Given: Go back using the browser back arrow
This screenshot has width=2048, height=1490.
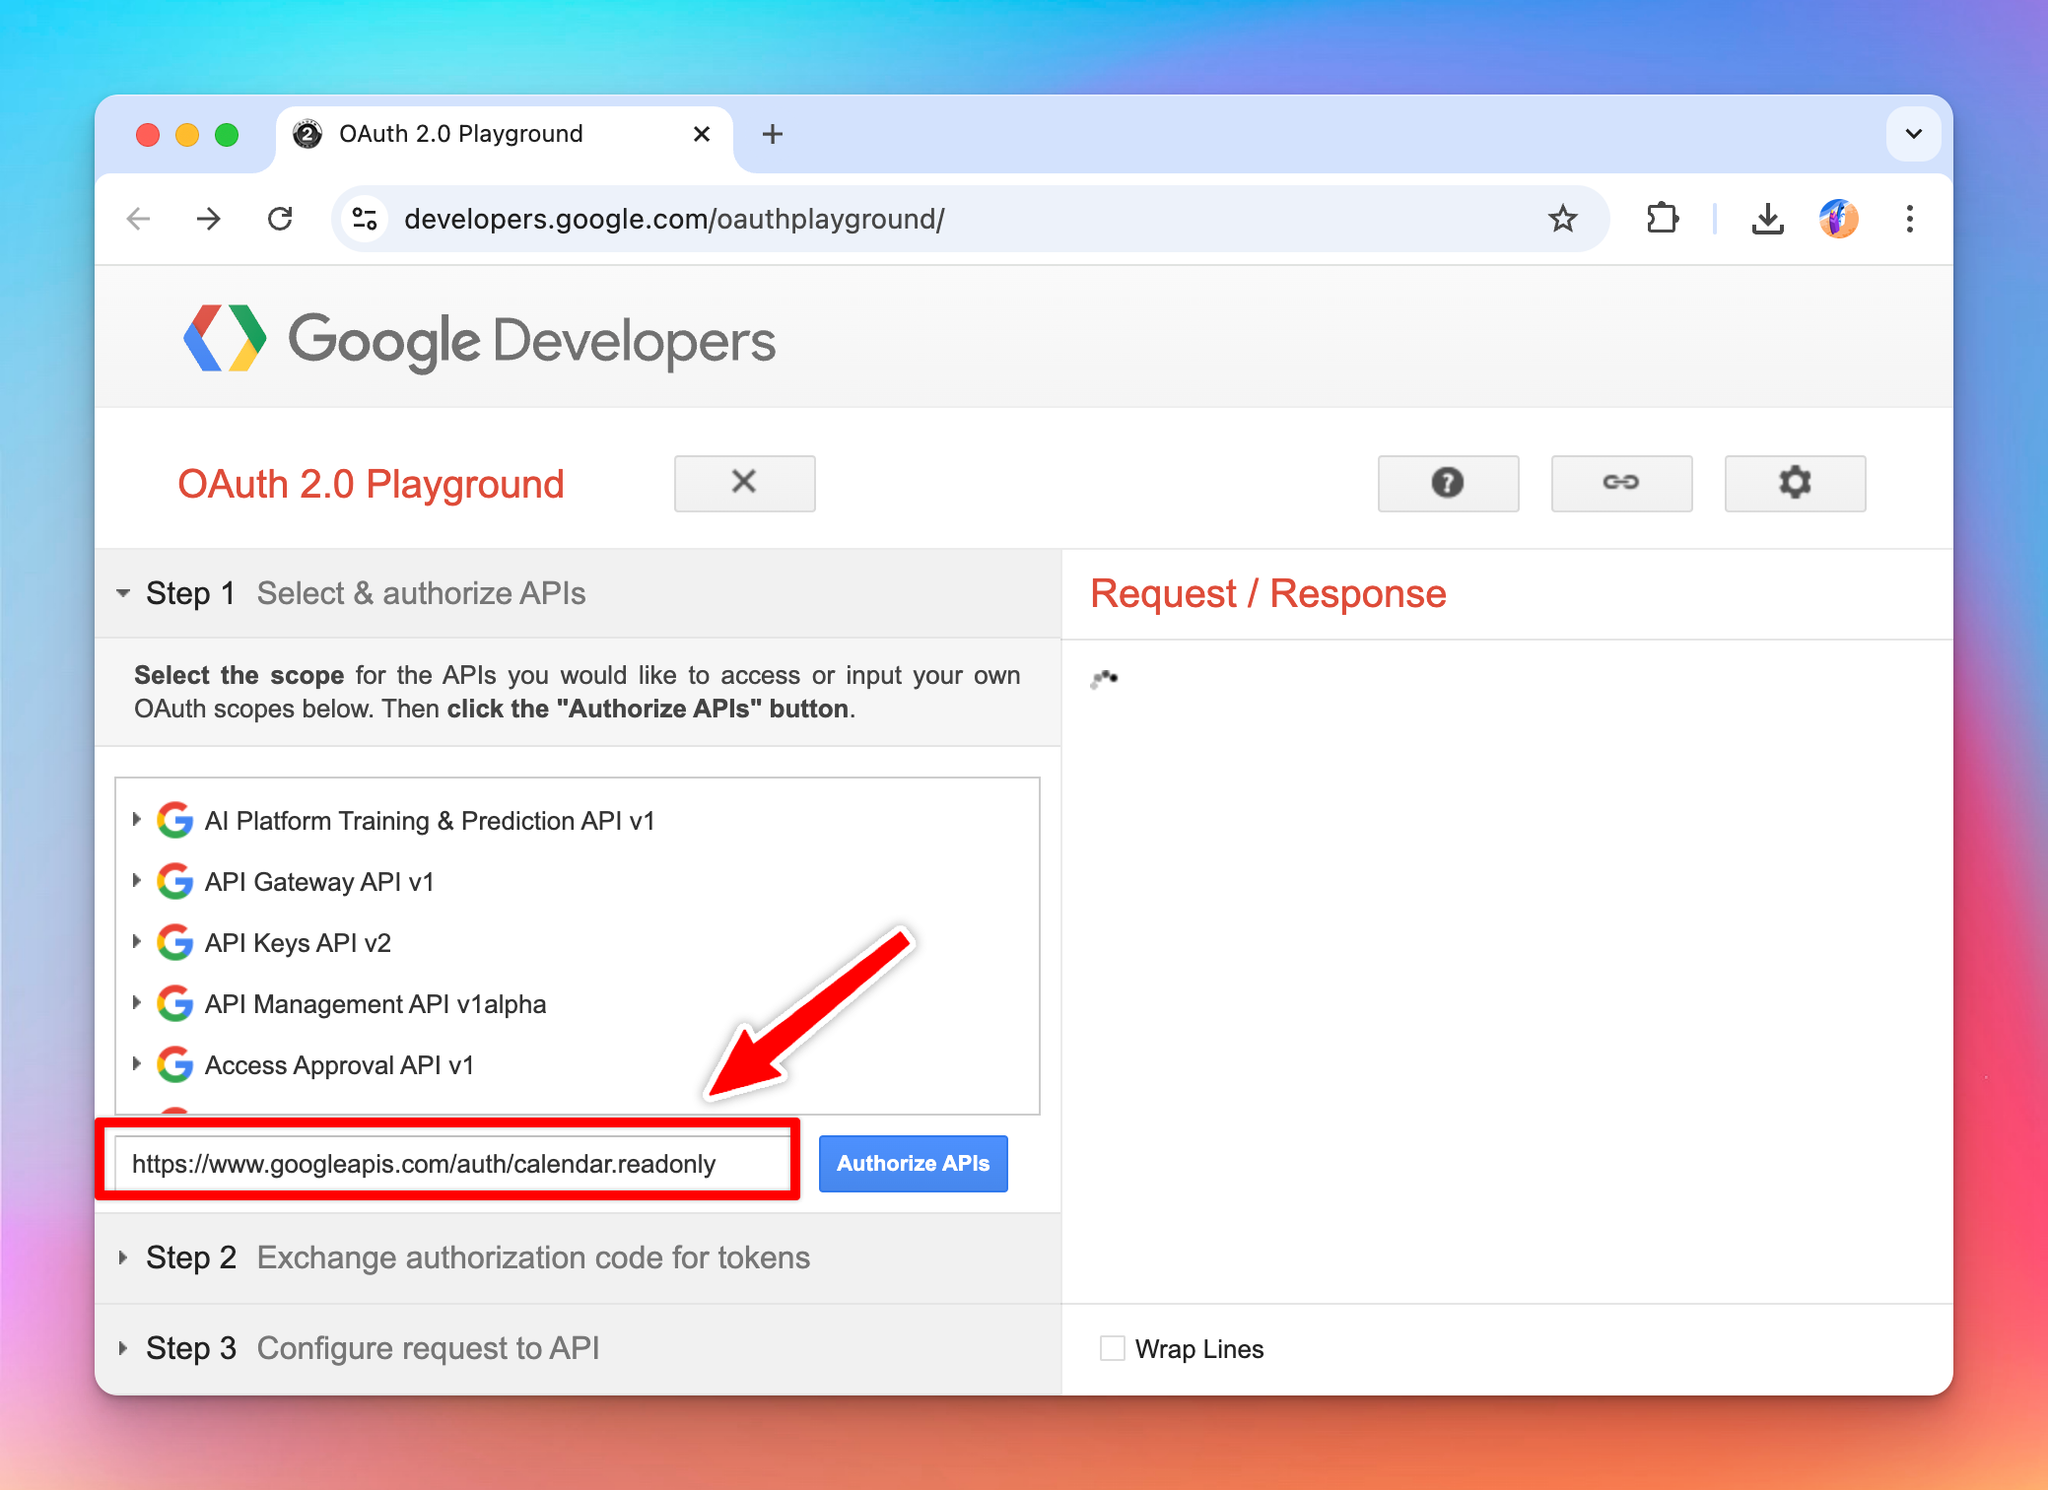Looking at the screenshot, I should tap(138, 219).
